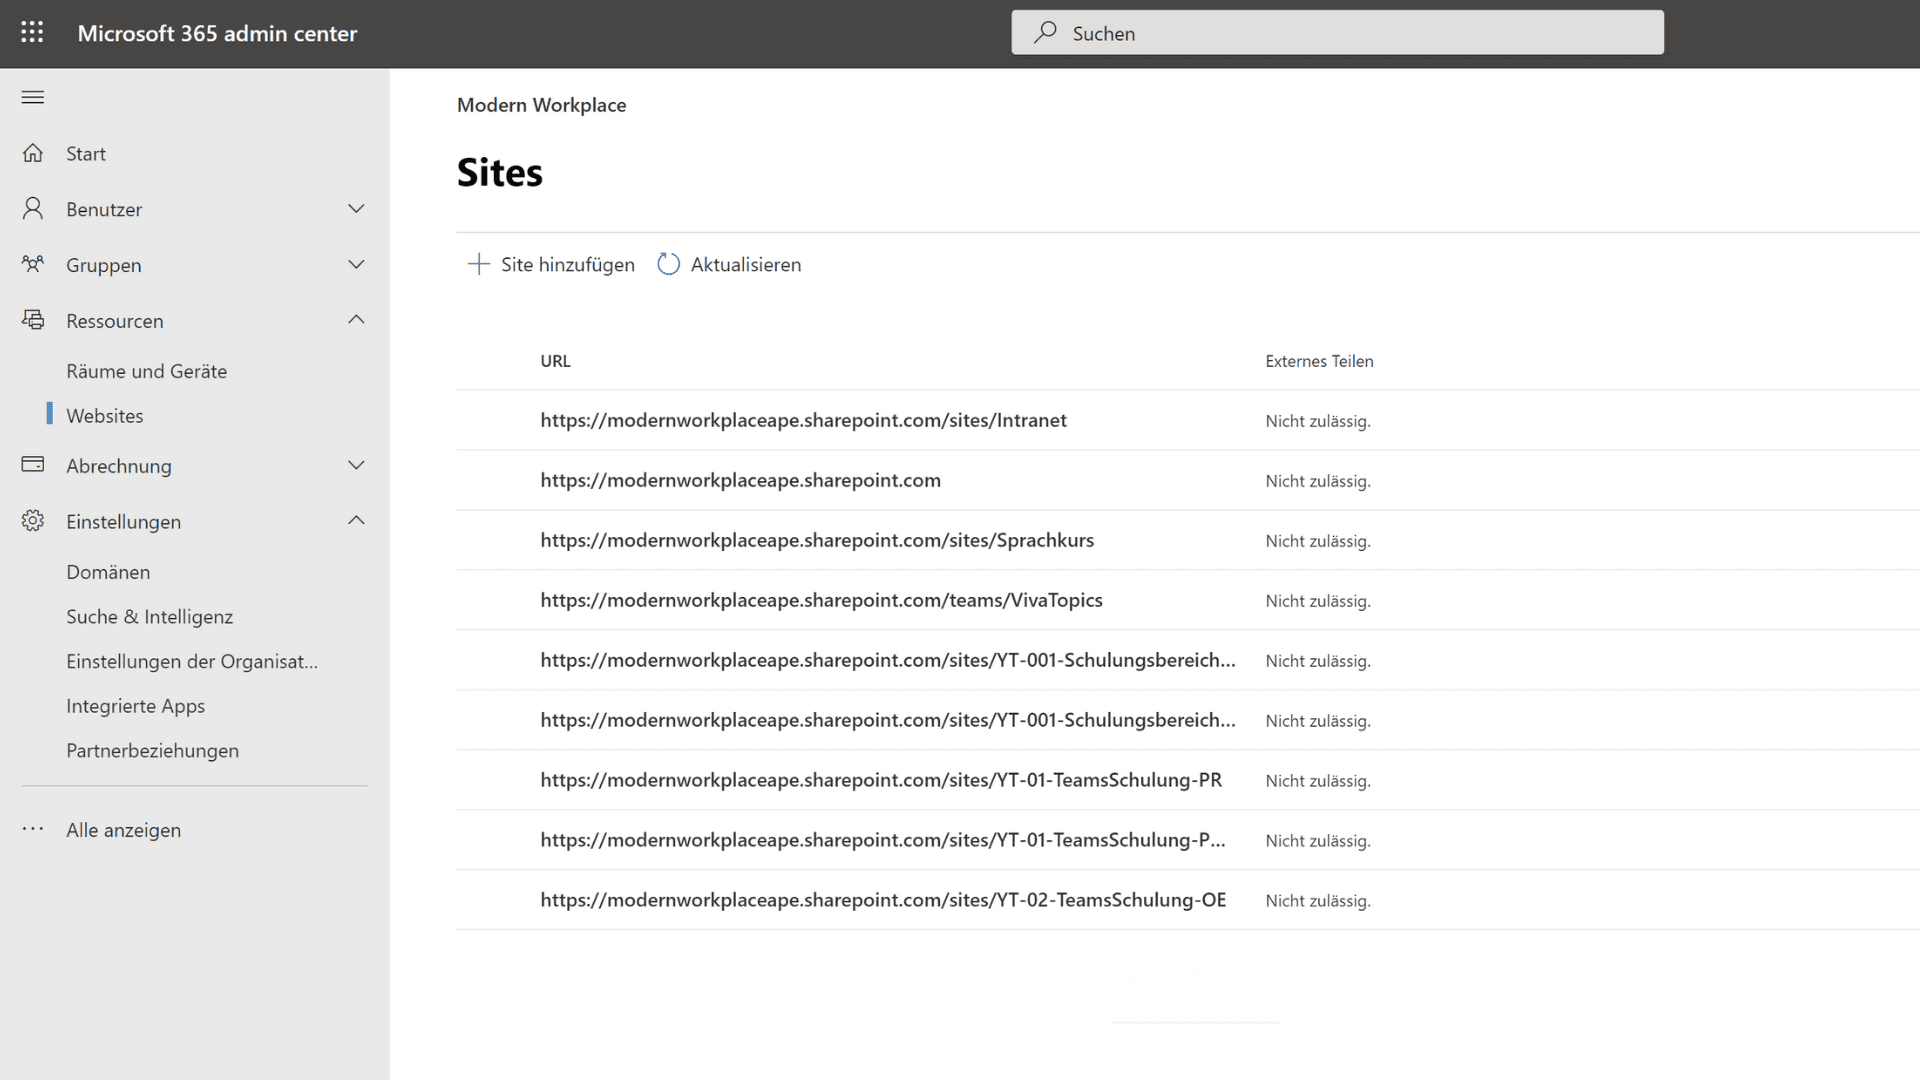Click Aktualisieren button

tap(729, 264)
